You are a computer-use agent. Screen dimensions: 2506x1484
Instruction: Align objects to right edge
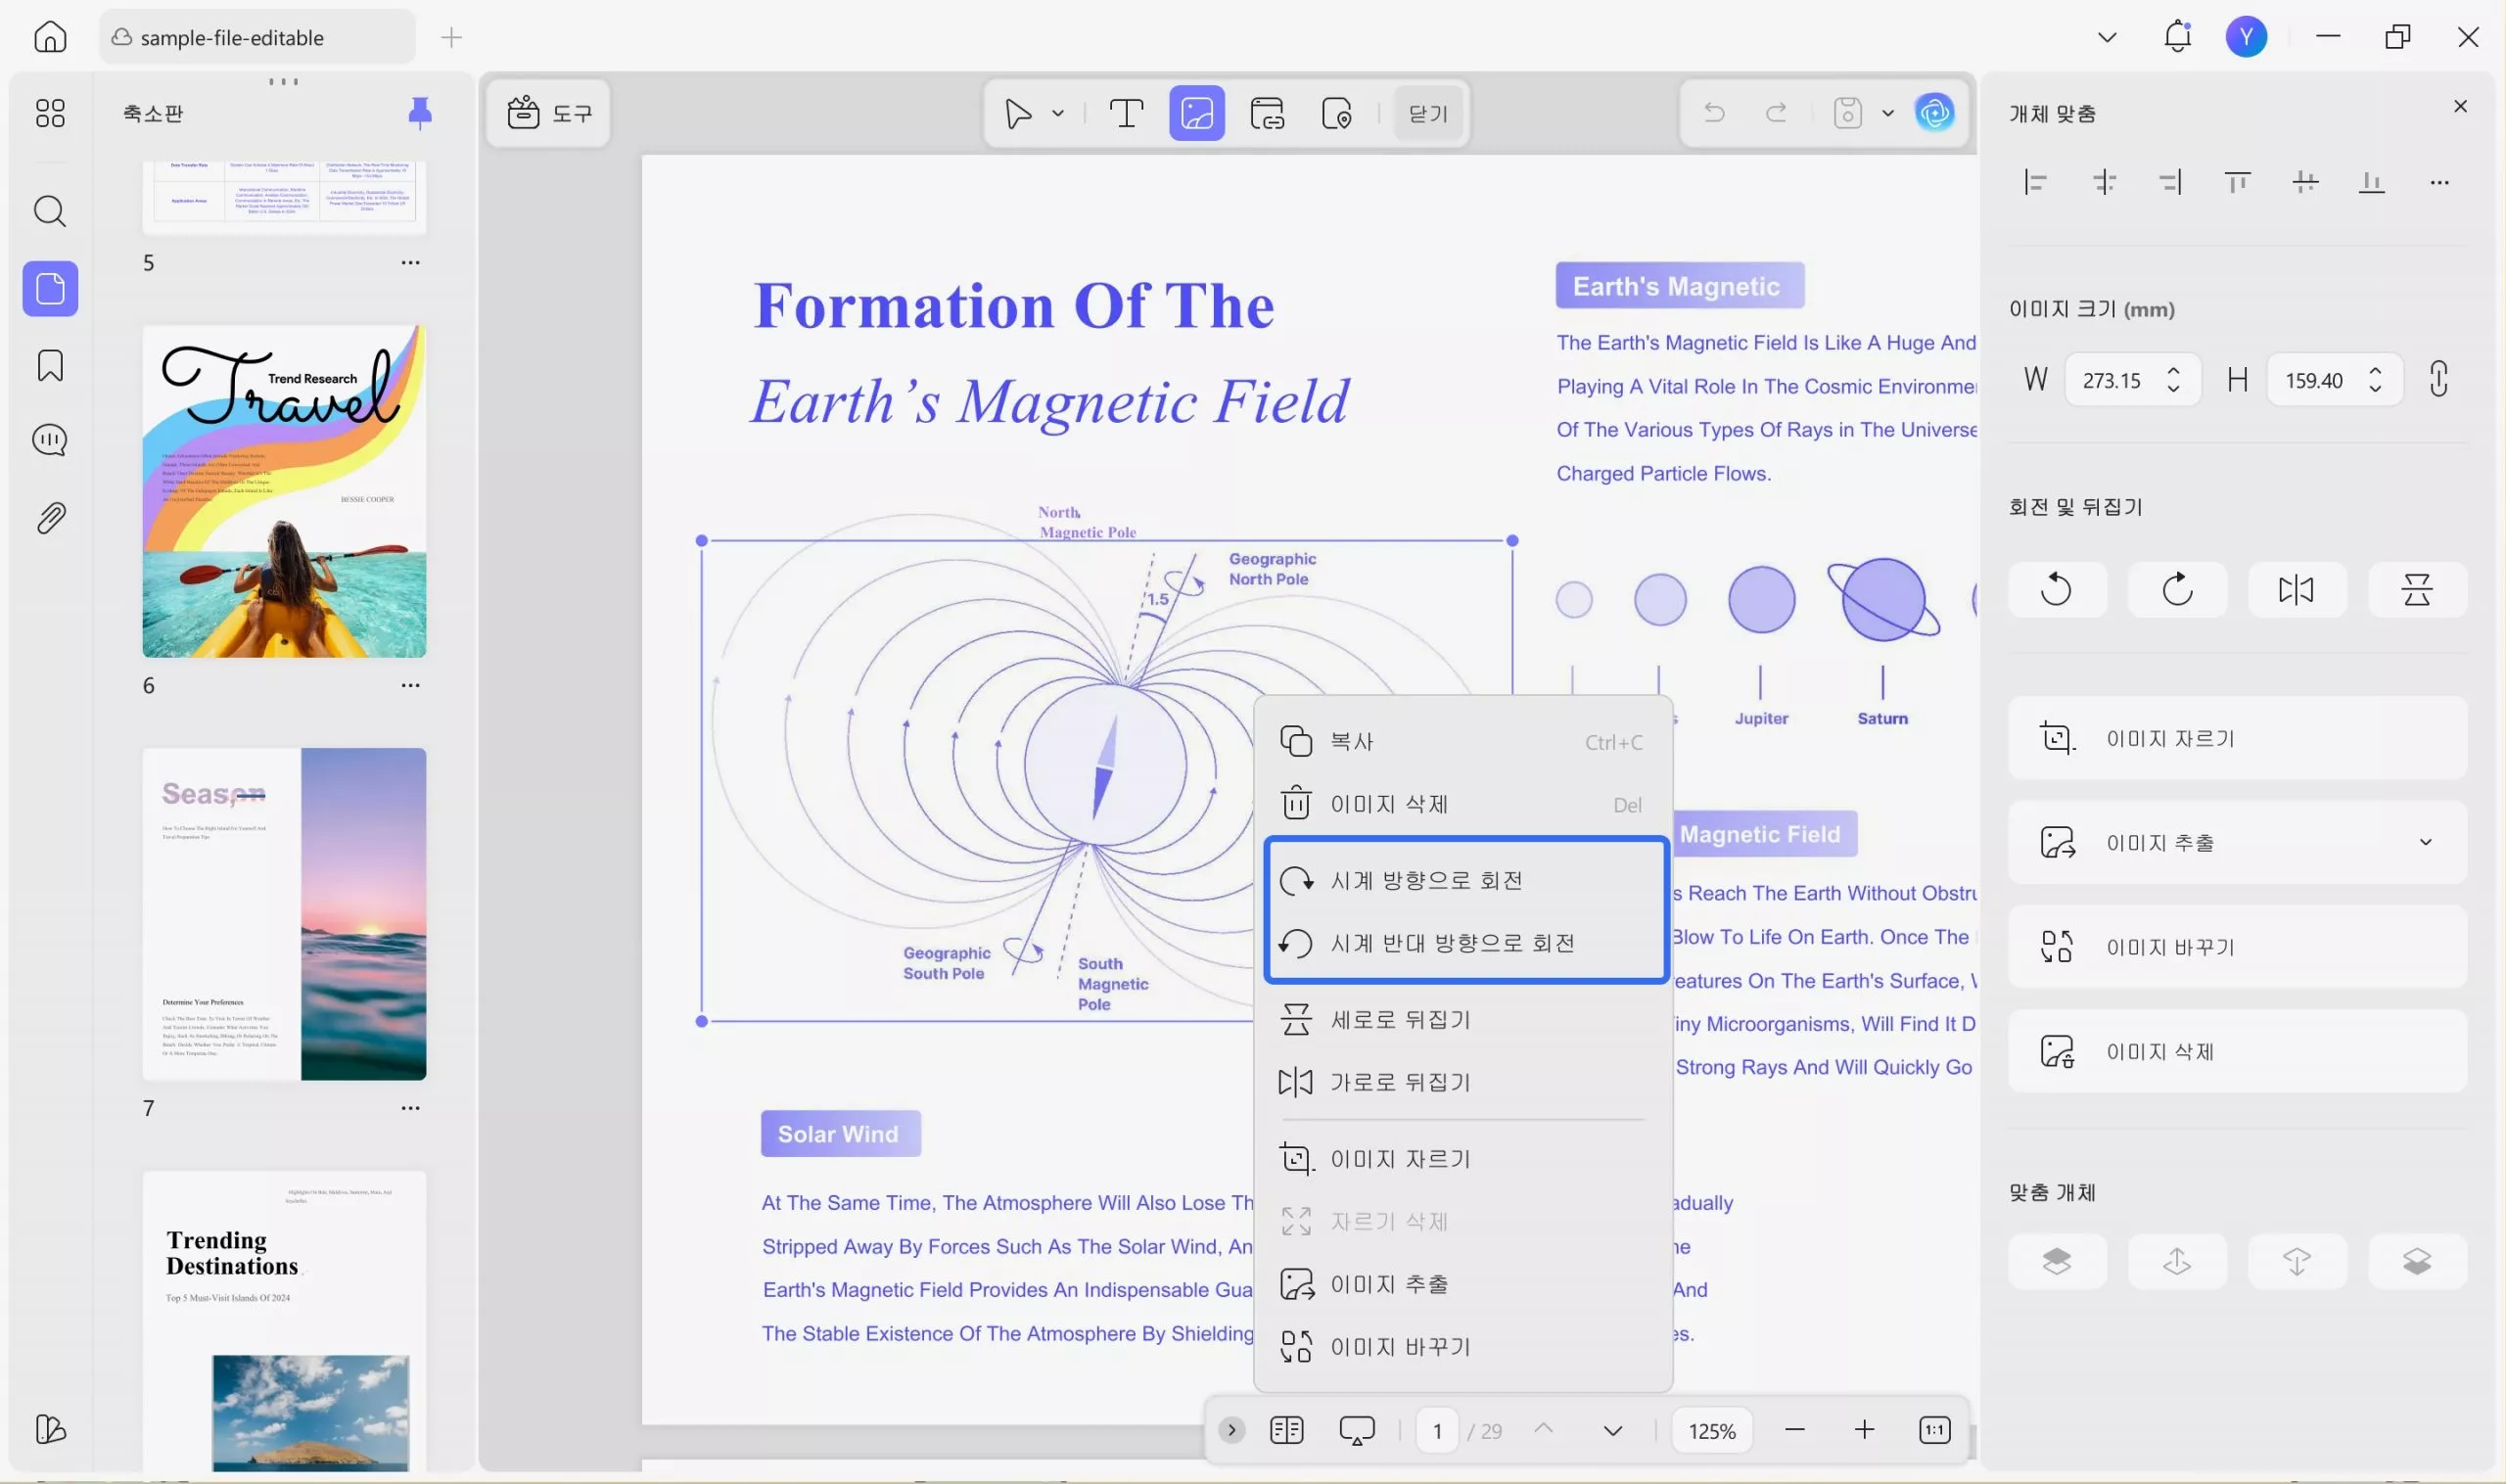click(x=2170, y=182)
